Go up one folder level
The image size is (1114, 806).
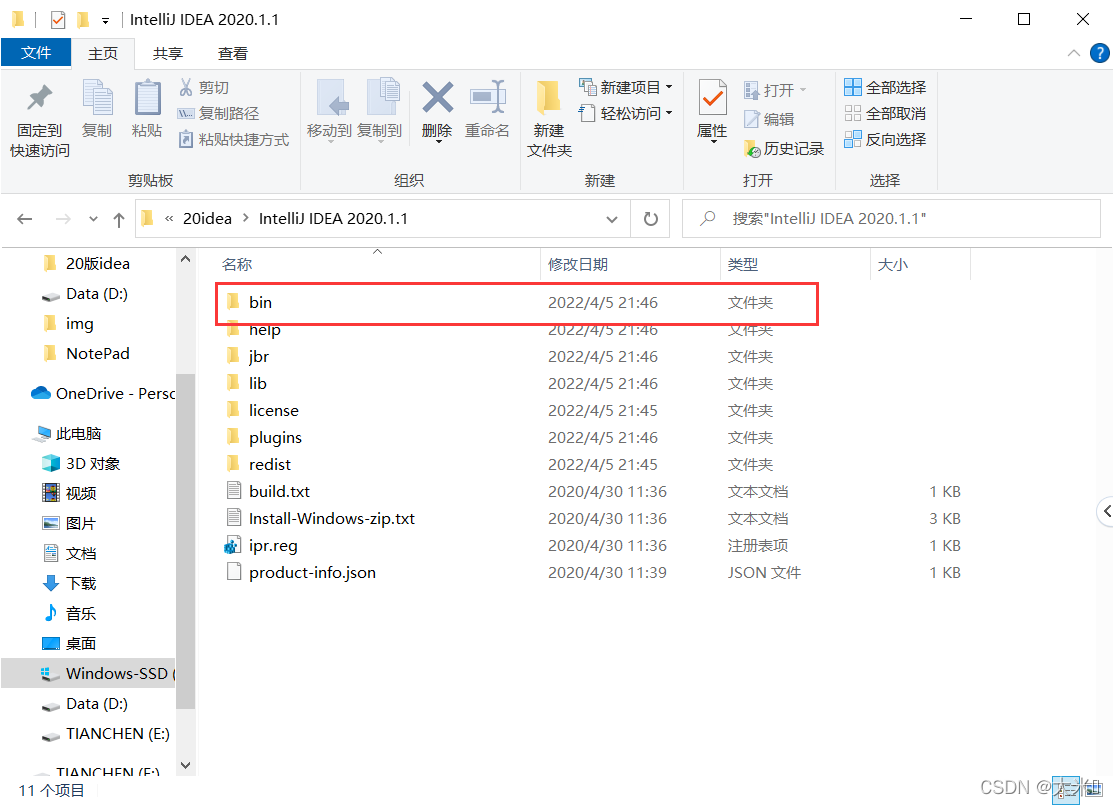pos(119,220)
